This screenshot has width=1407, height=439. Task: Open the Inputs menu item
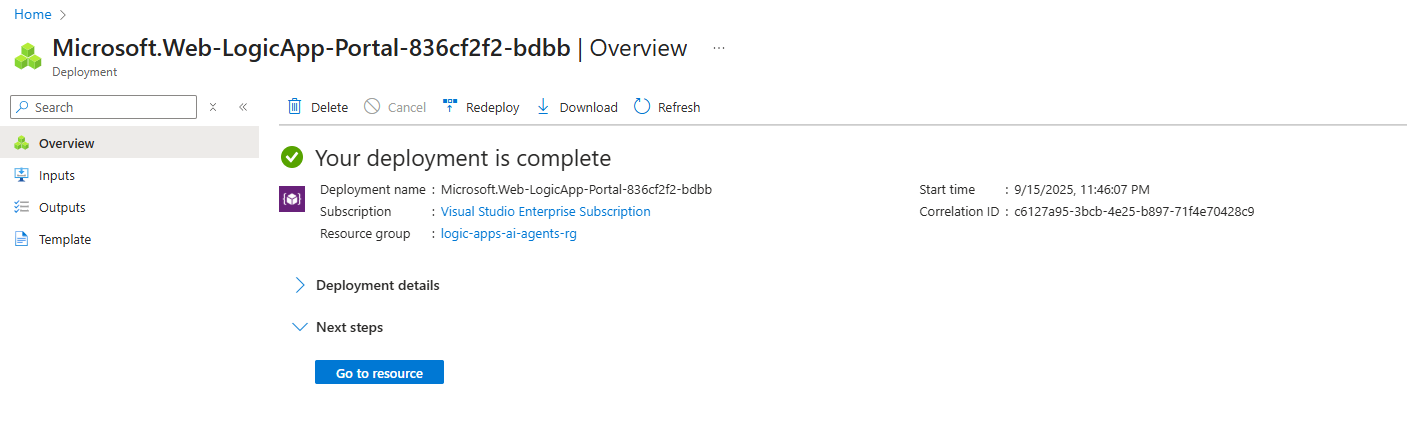57,175
